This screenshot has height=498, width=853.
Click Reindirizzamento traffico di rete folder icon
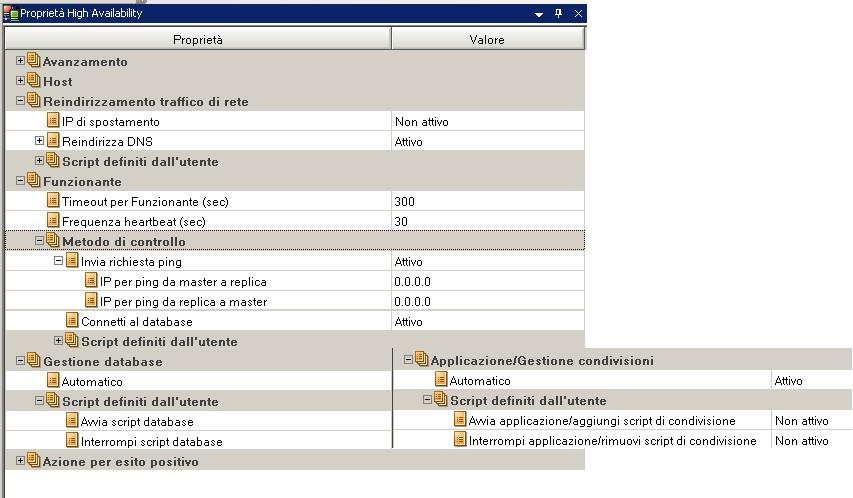[34, 100]
